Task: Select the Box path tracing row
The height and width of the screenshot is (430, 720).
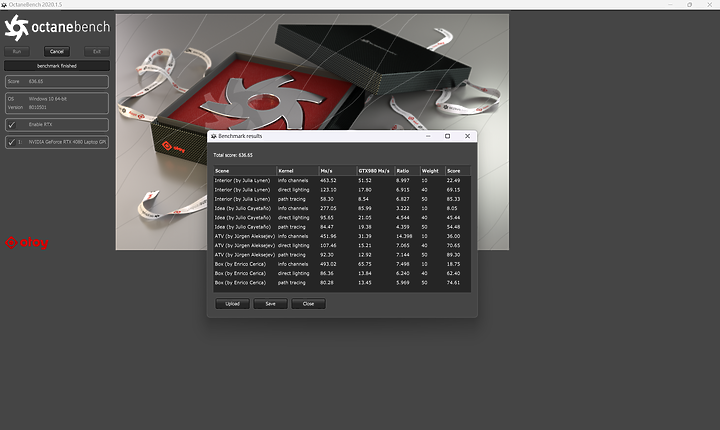Action: click(342, 283)
